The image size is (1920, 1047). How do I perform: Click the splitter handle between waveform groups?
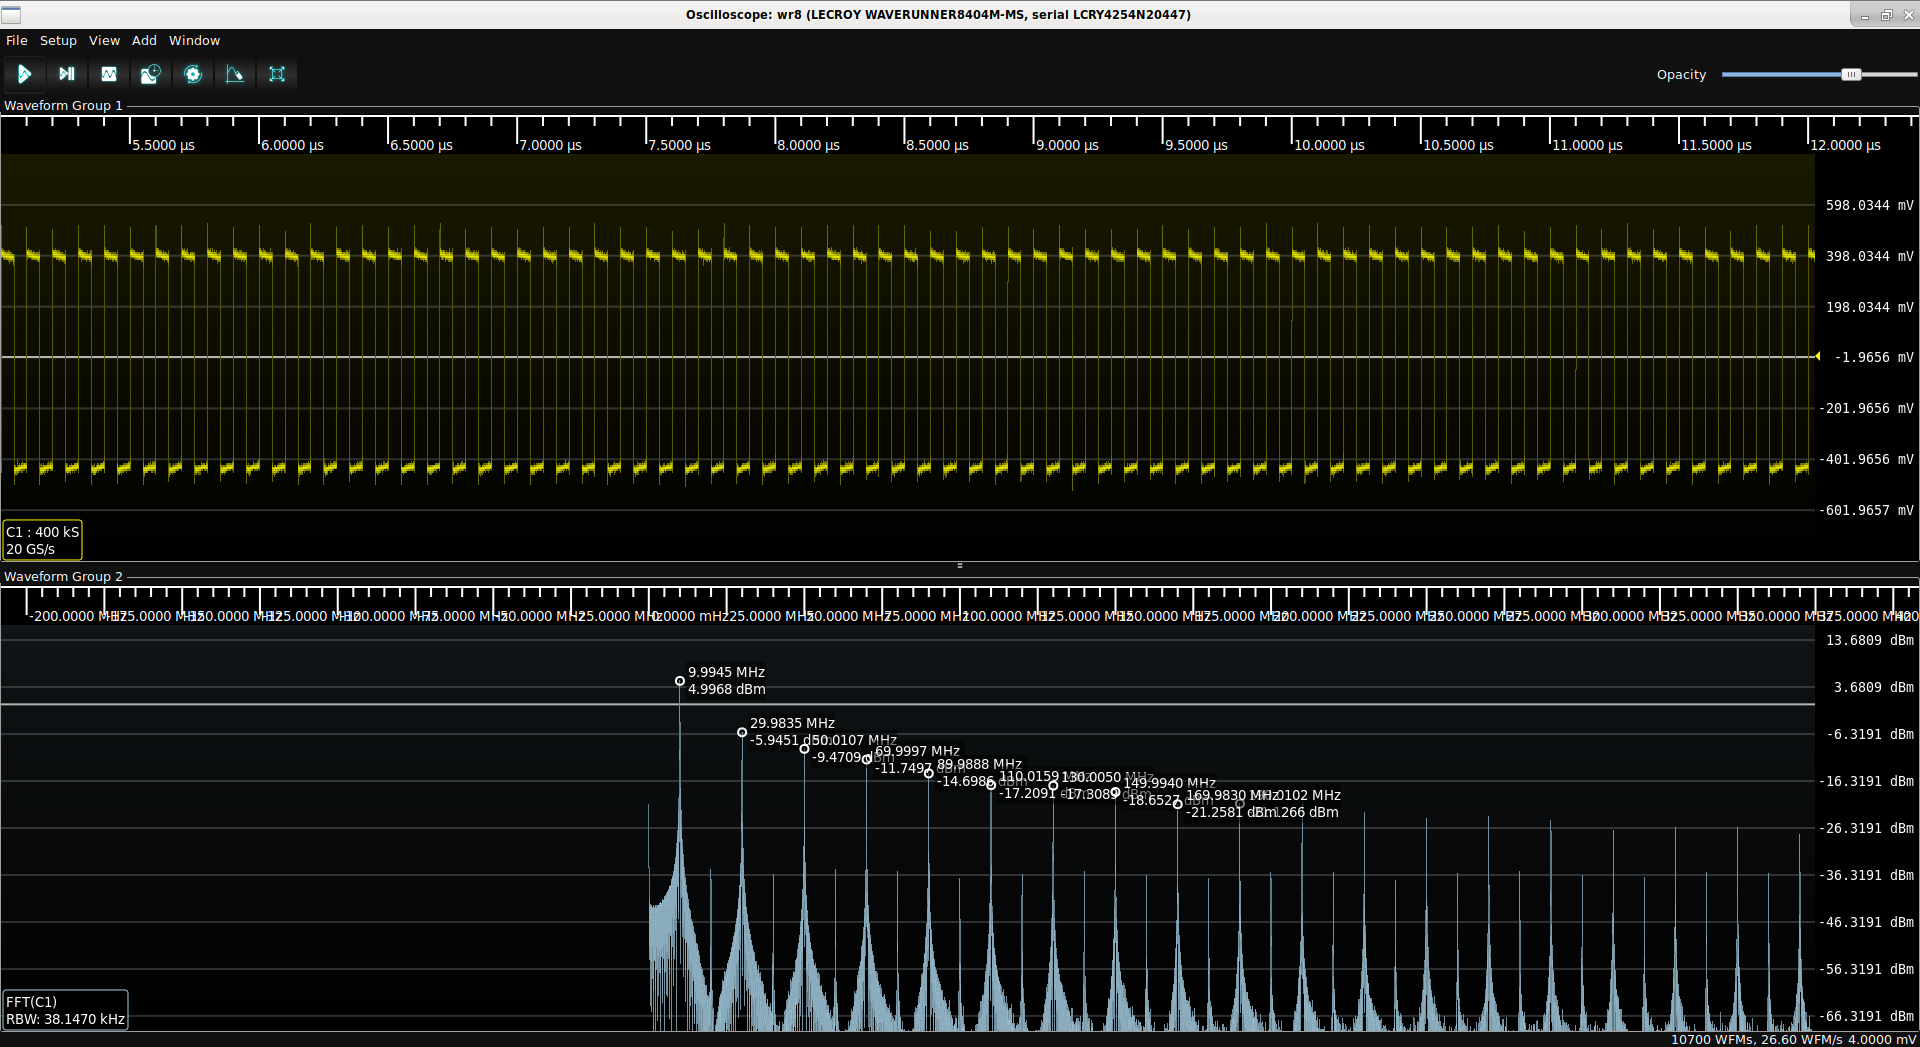coord(960,566)
